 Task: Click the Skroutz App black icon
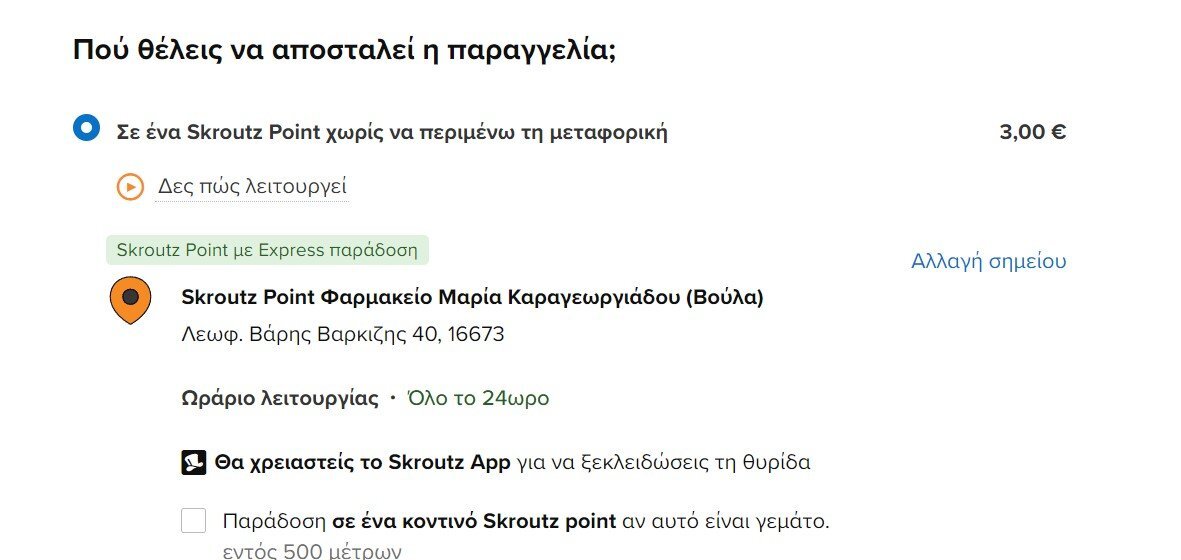click(x=194, y=462)
